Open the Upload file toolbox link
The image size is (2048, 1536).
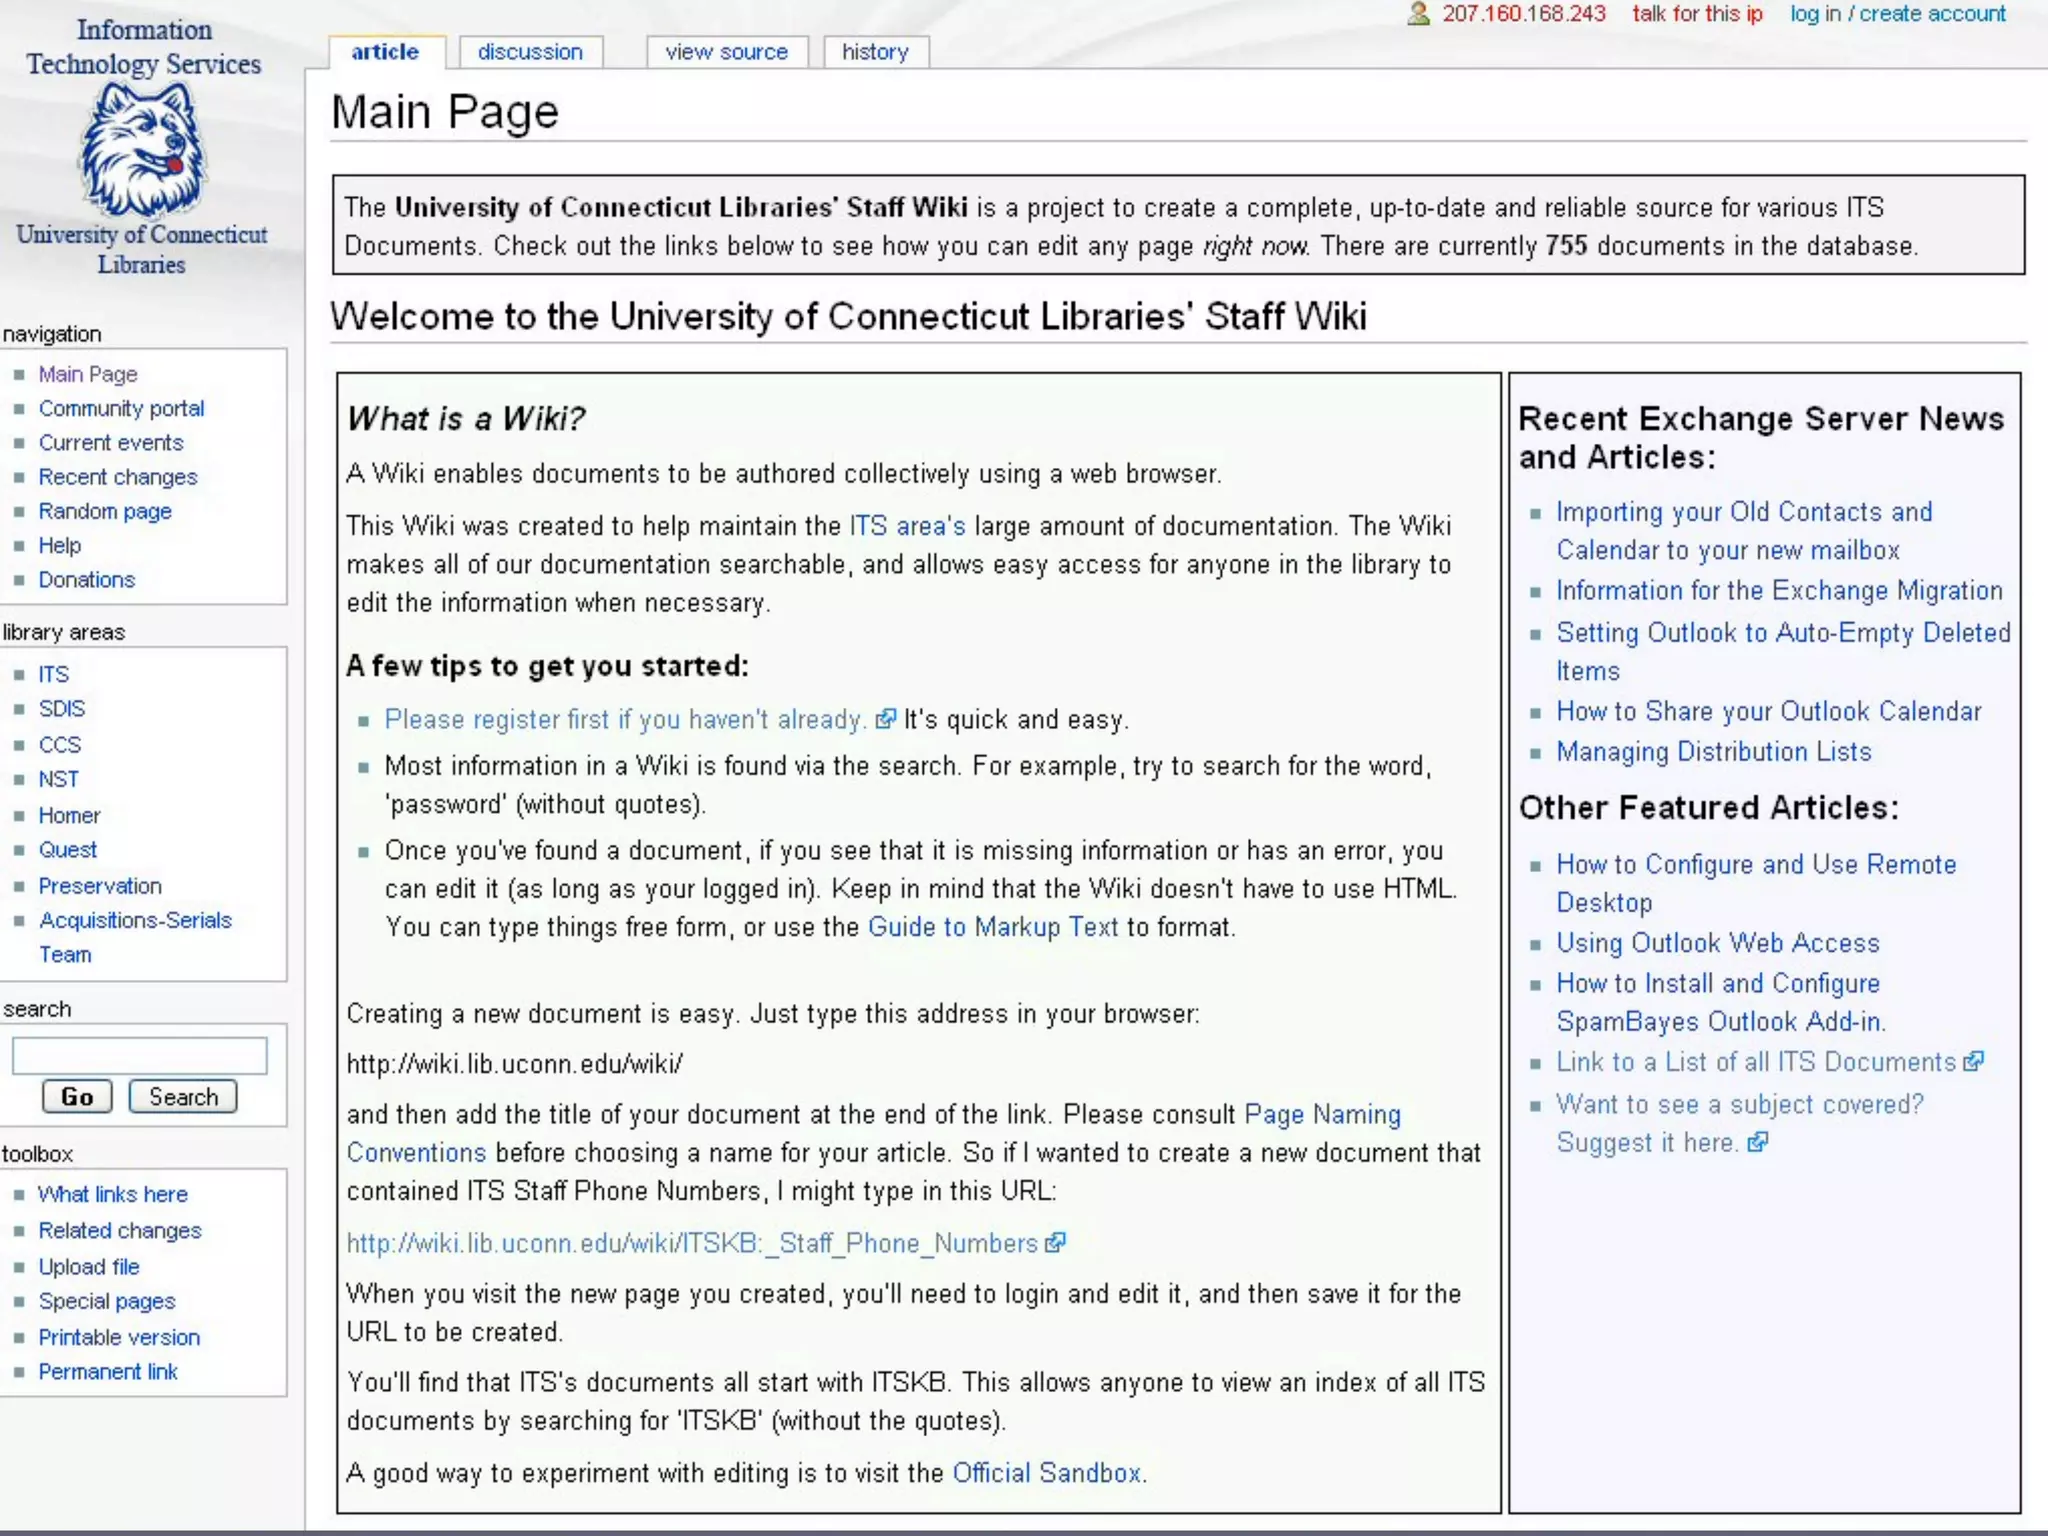tap(89, 1266)
